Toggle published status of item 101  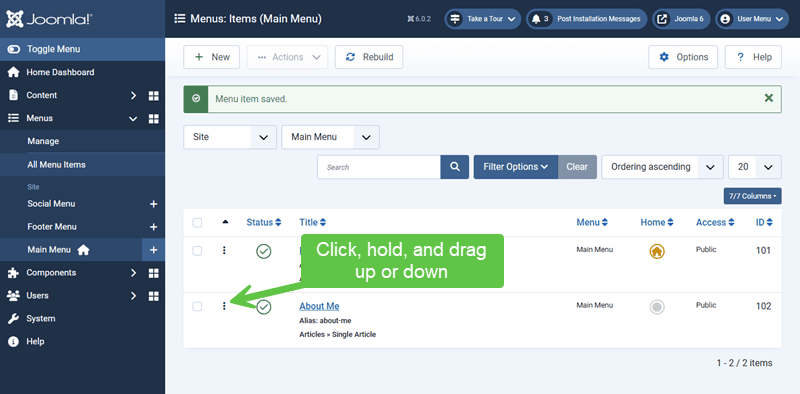[264, 251]
